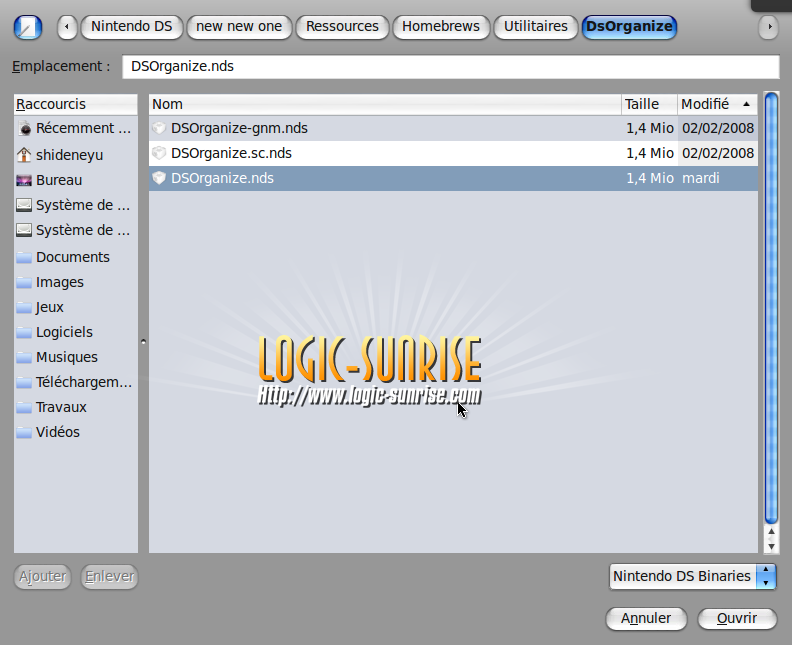Click the scrollbar down arrow
792x645 pixels.
[x=771, y=546]
